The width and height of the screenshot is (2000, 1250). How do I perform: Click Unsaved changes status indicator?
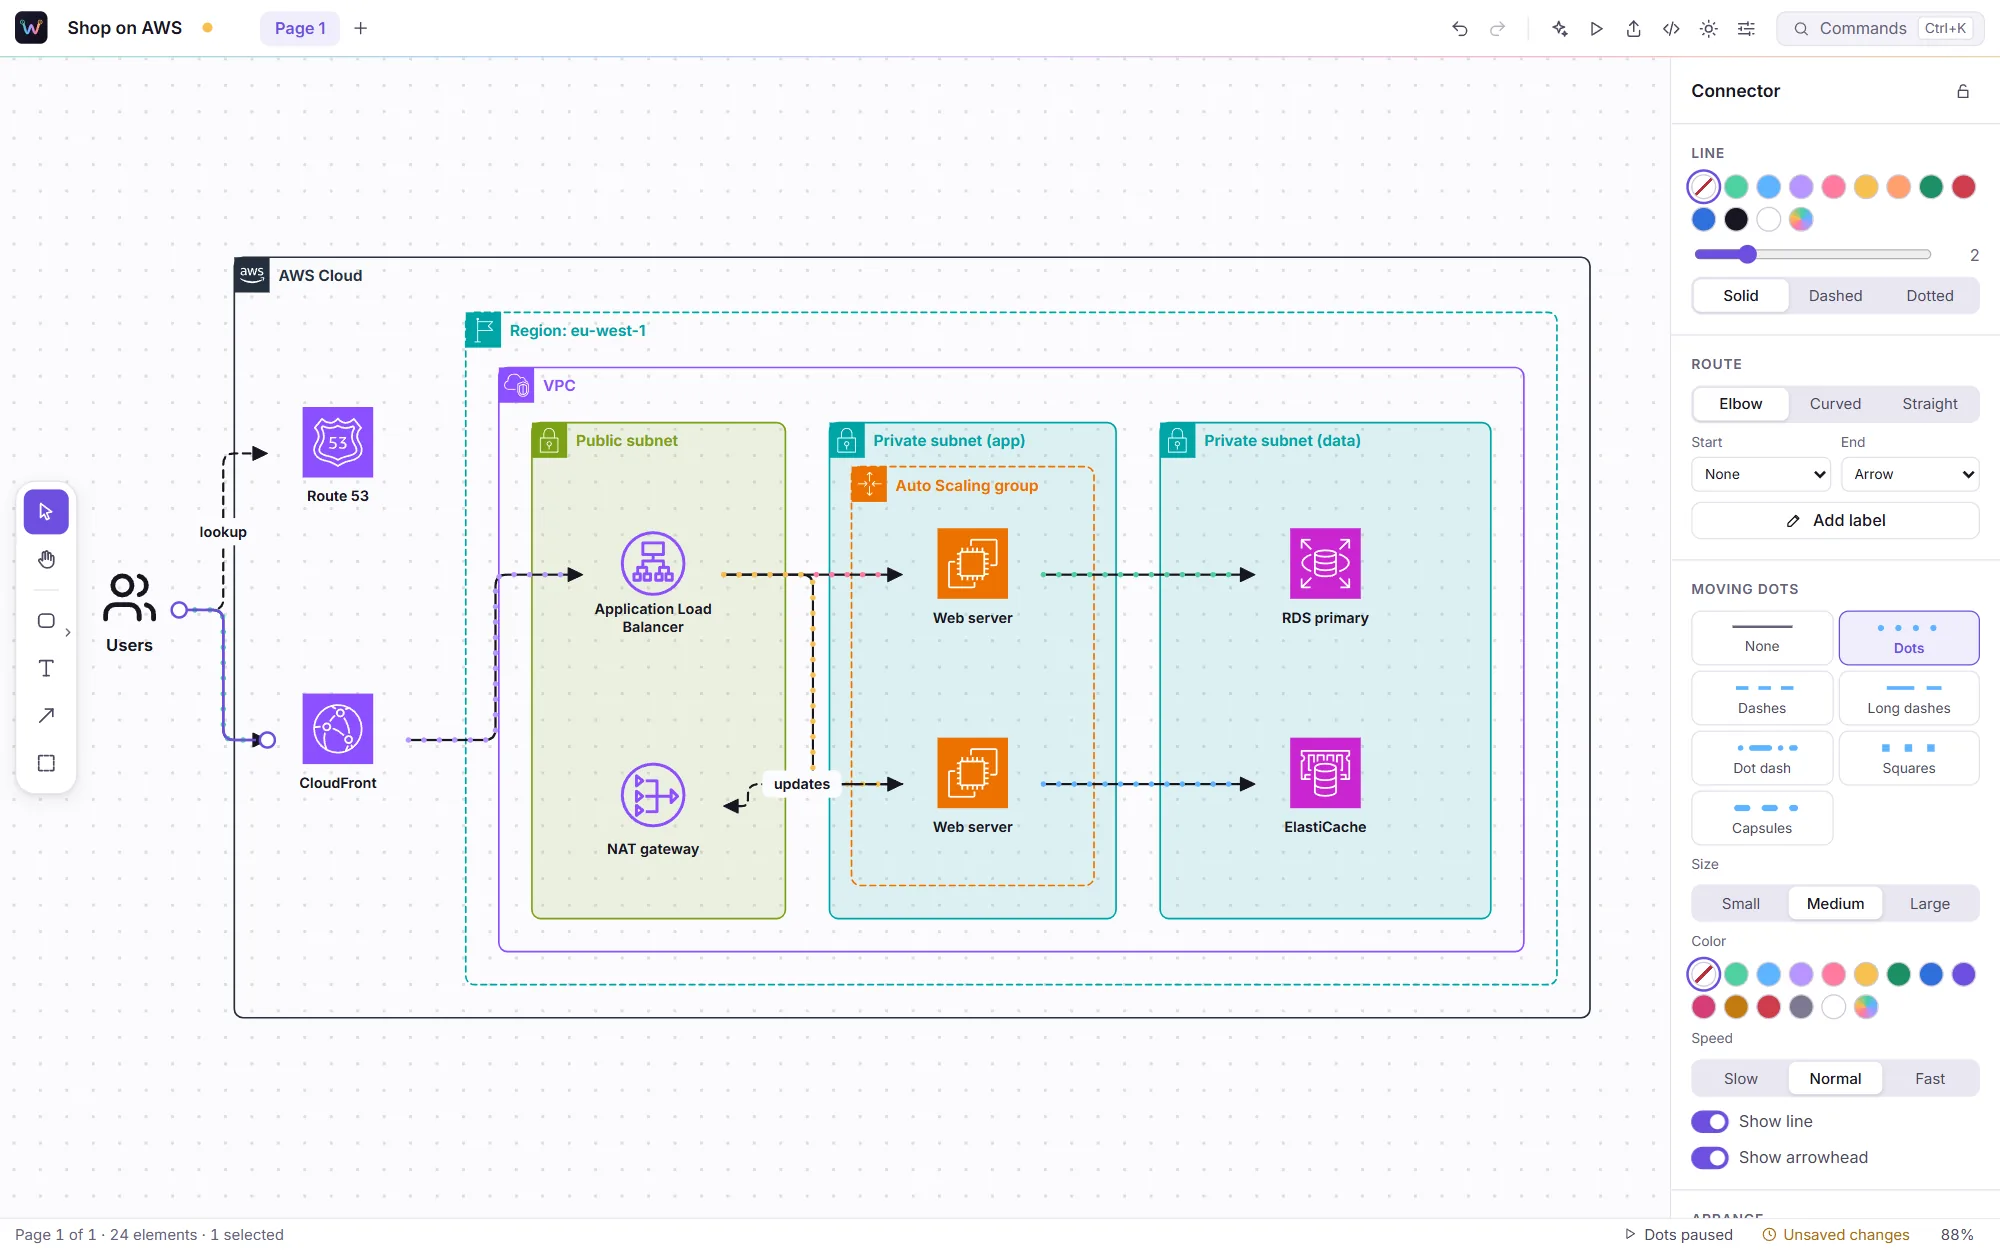point(1835,1235)
